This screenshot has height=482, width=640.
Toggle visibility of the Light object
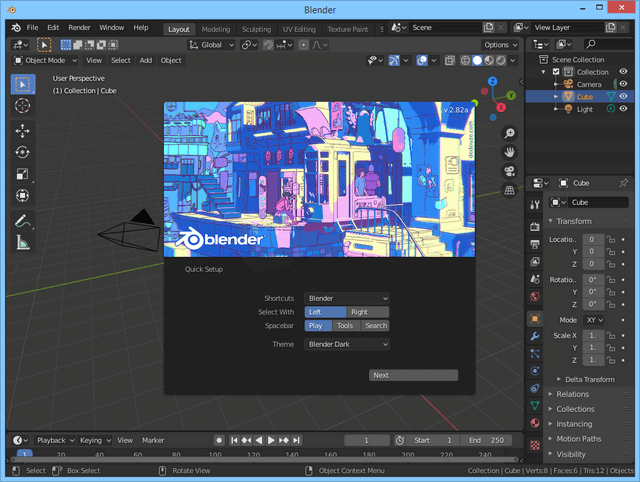623,109
